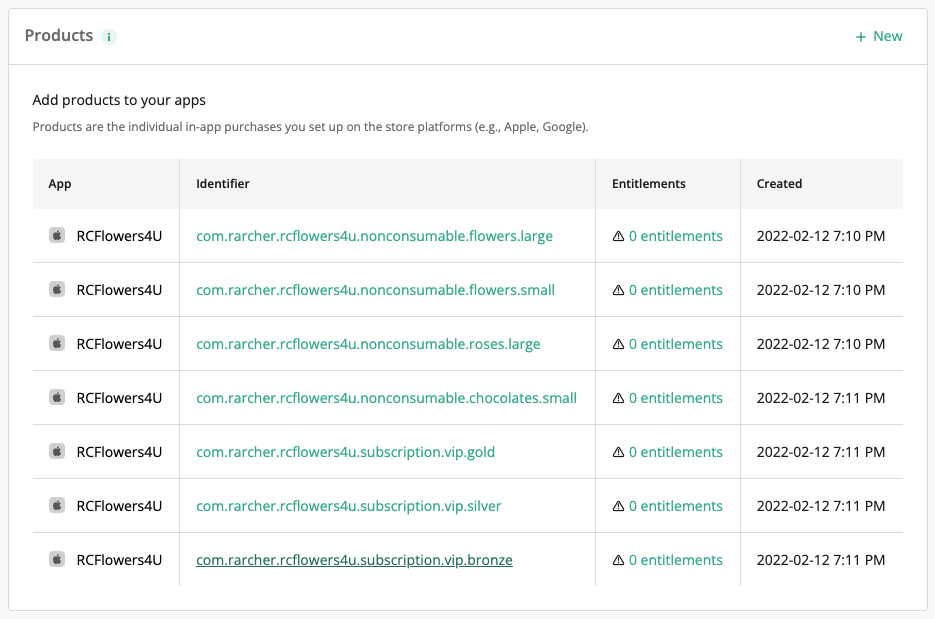Click Apple icon in chocolates.small row
Screen dimensions: 935x619
57,397
